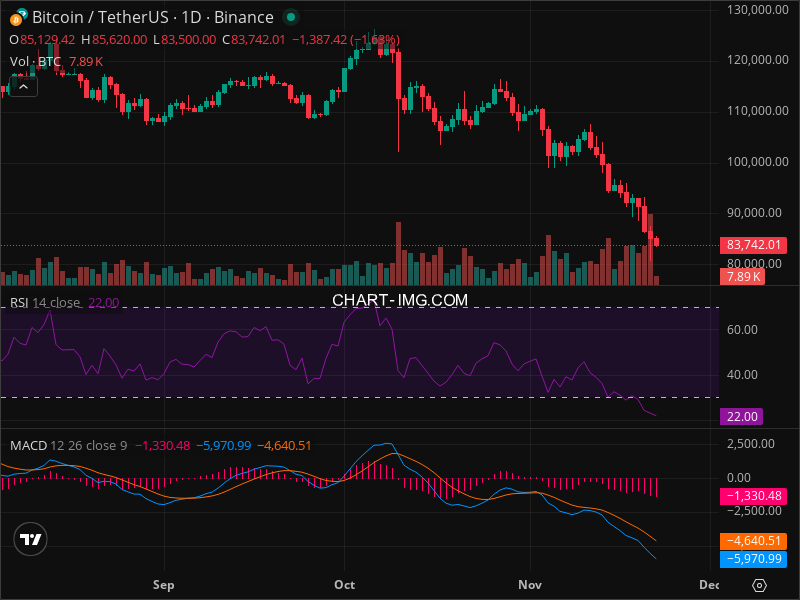Click the CHART-IMG.COM watermark text

tap(400, 300)
